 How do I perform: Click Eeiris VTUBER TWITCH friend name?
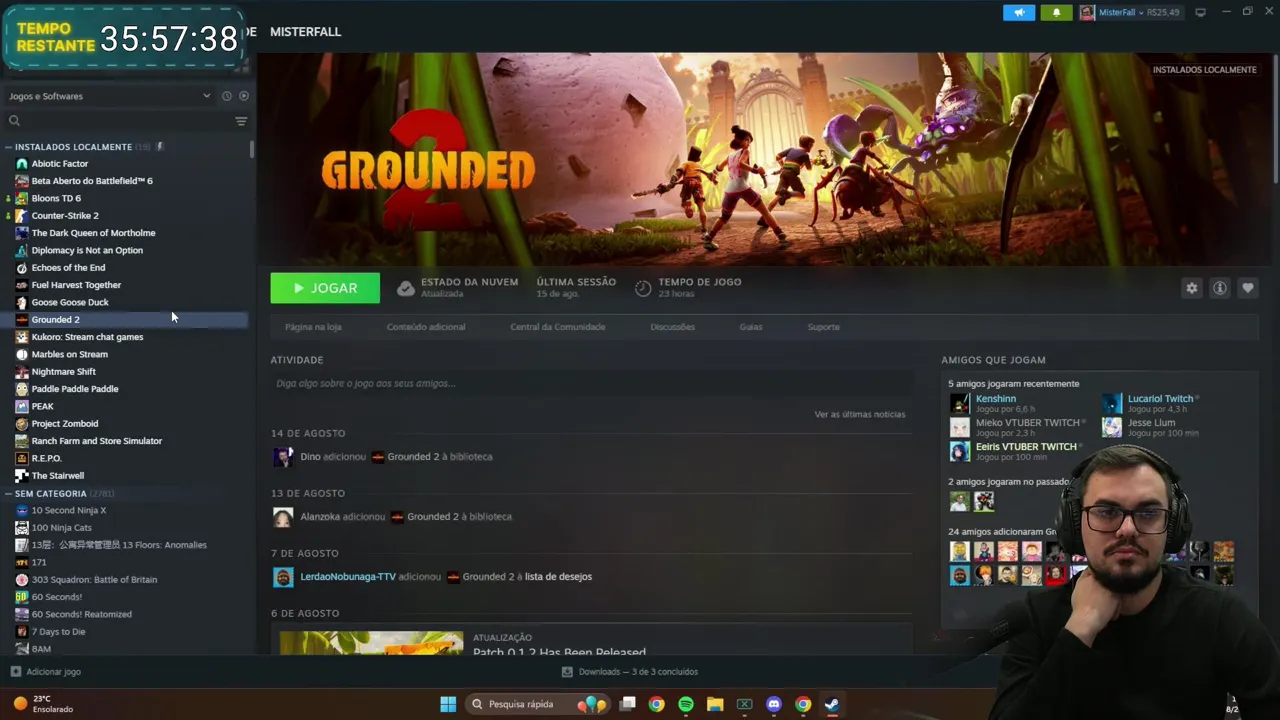click(x=1026, y=447)
